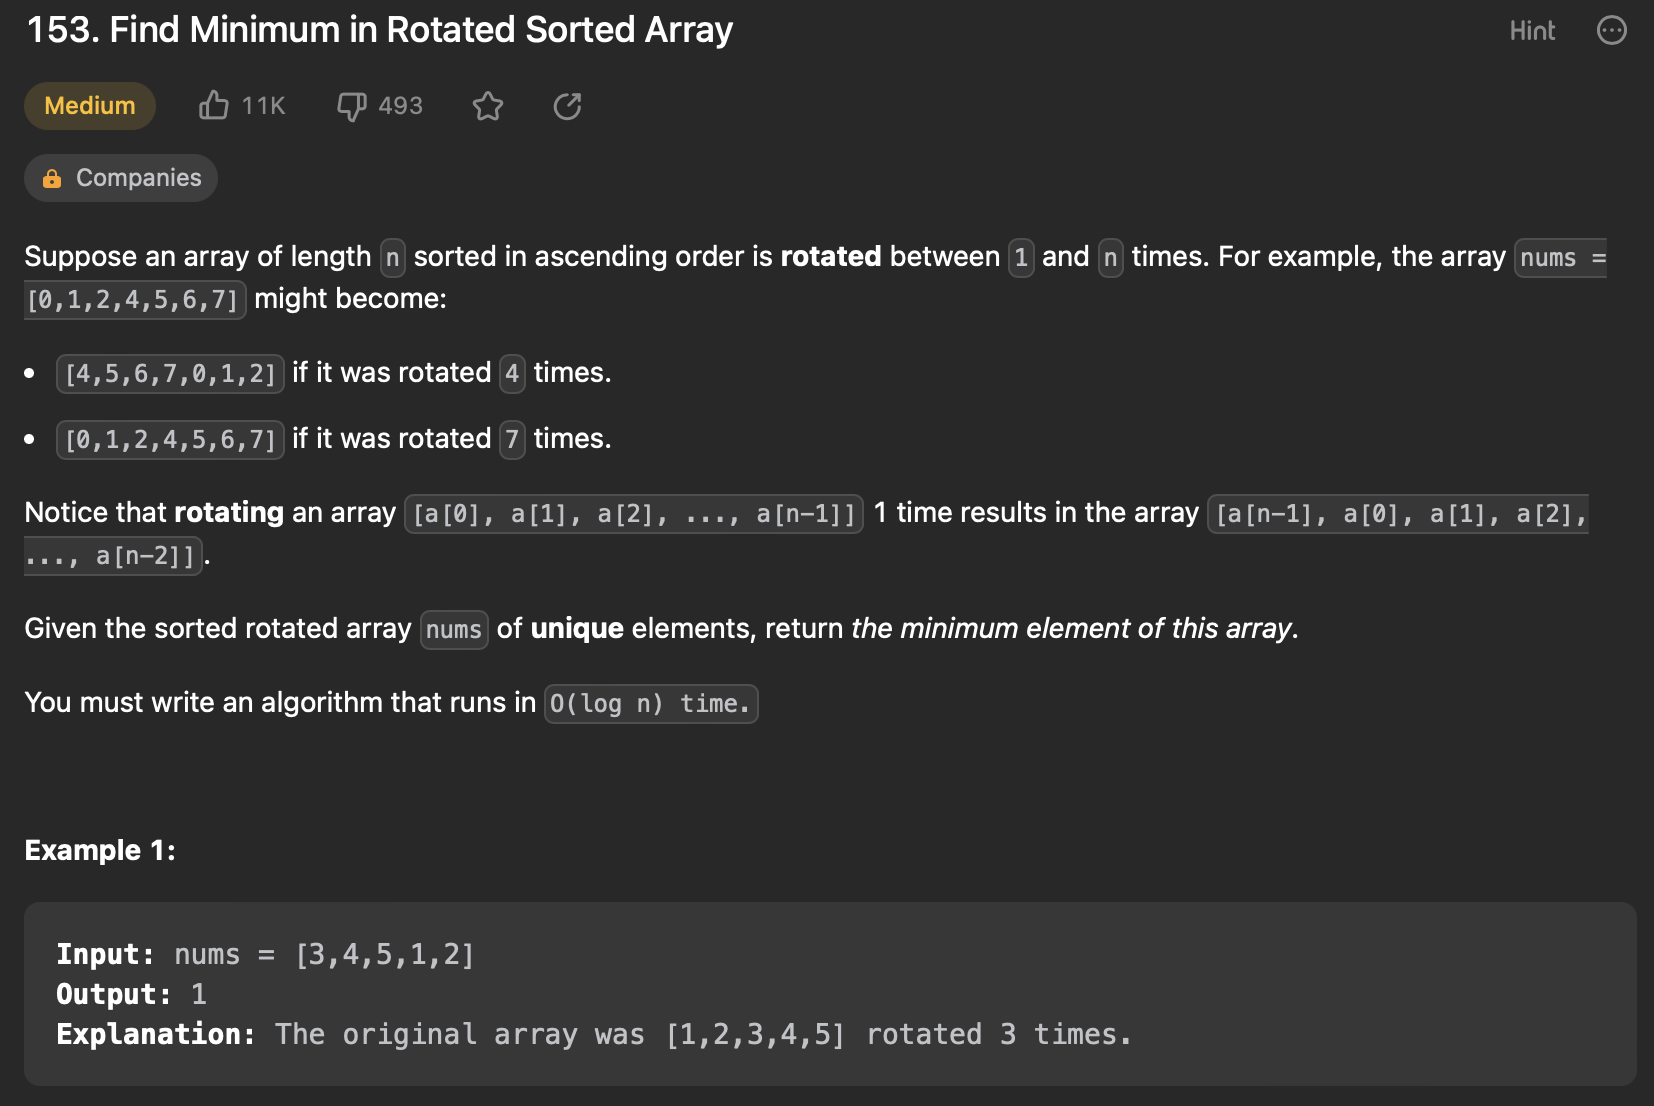Click the thumbs down dislike icon
This screenshot has height=1106, width=1654.
(351, 106)
